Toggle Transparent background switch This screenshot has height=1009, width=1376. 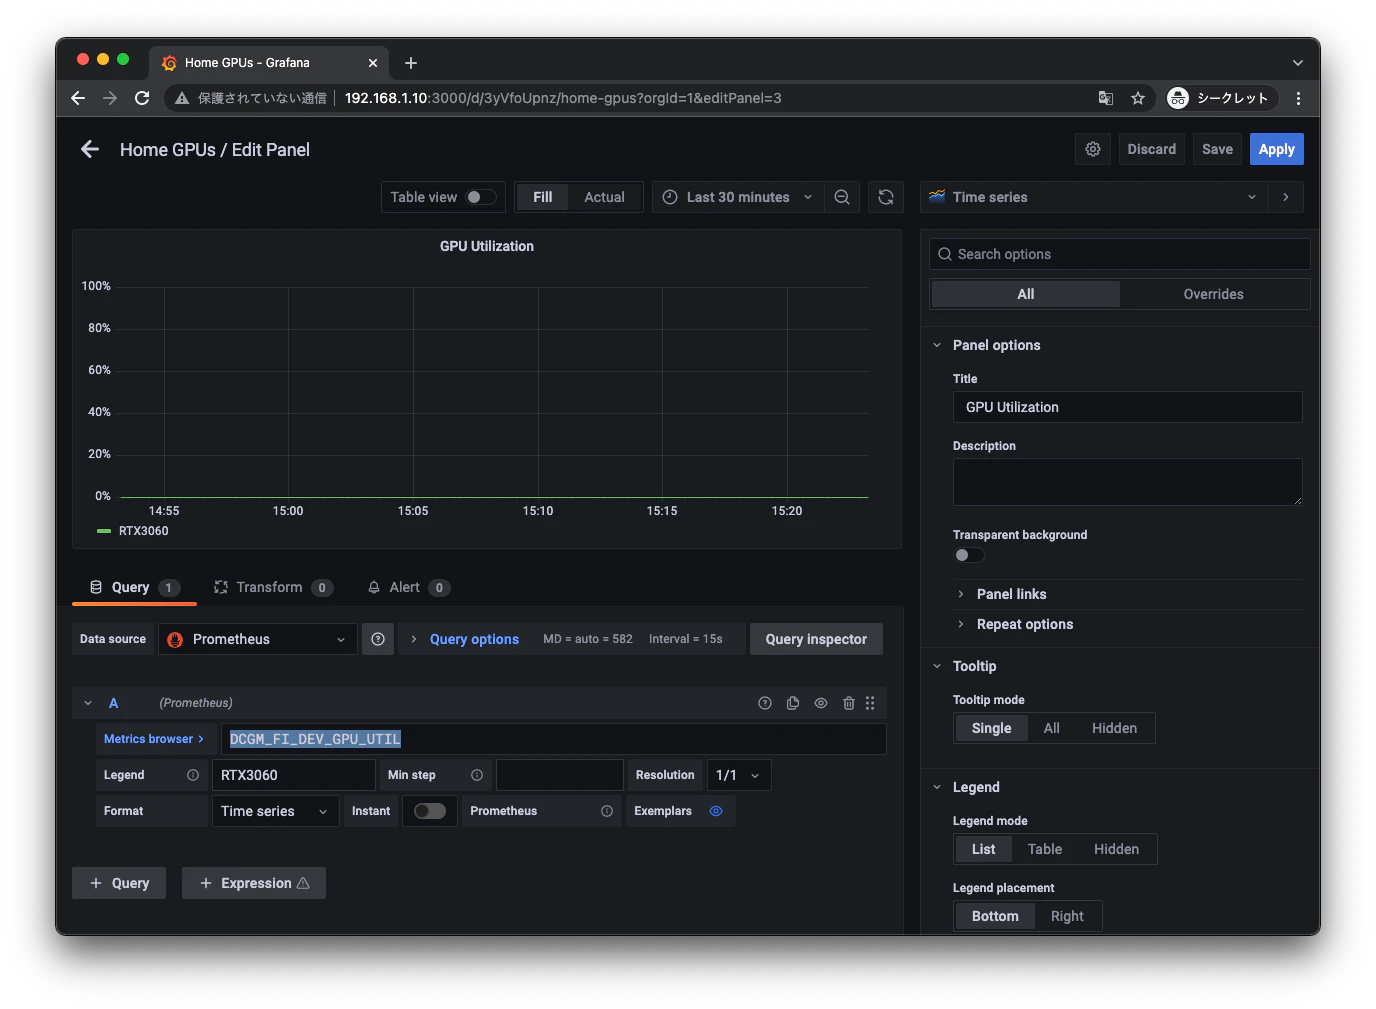969,555
